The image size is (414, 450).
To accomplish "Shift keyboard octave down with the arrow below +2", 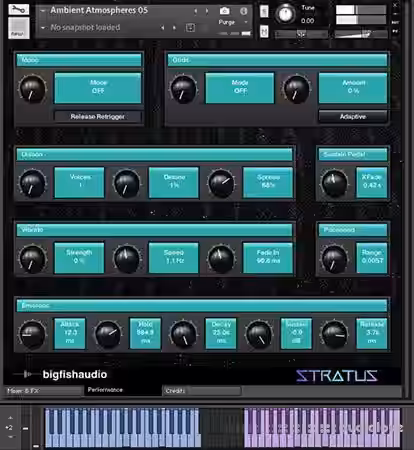I will click(10, 437).
